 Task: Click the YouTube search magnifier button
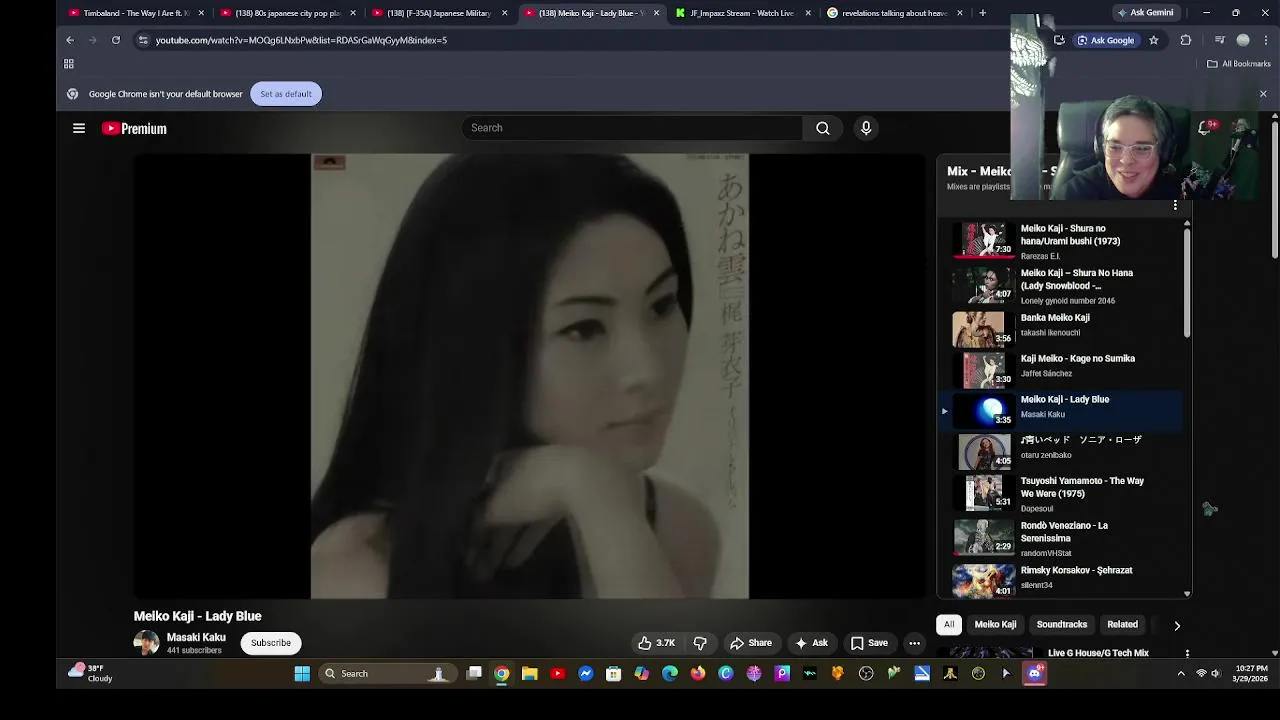(x=823, y=128)
